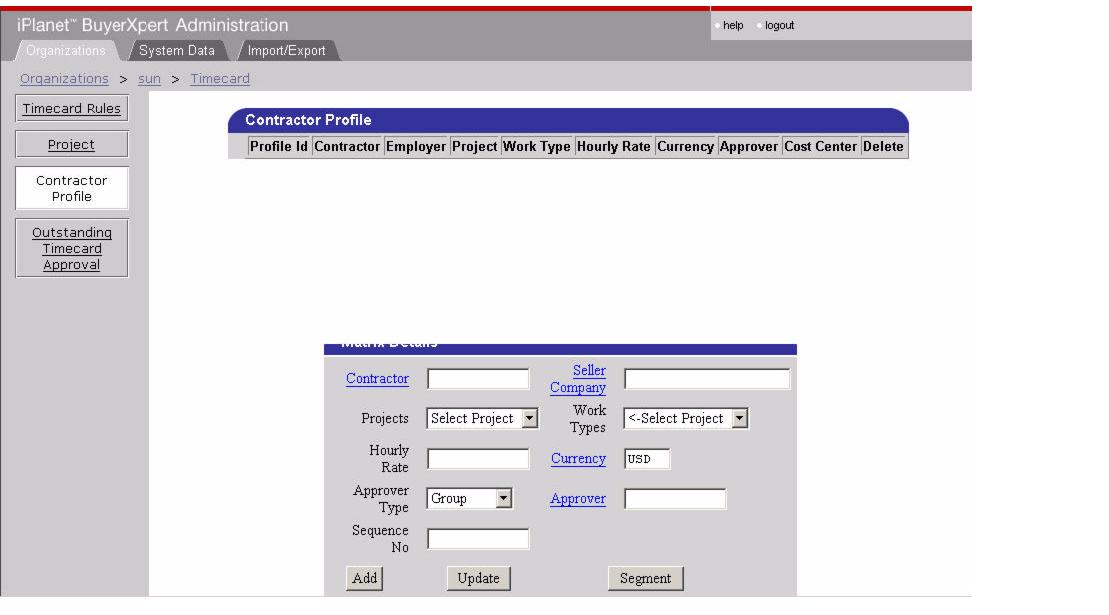
Task: Click the Currency column header
Action: coord(685,146)
